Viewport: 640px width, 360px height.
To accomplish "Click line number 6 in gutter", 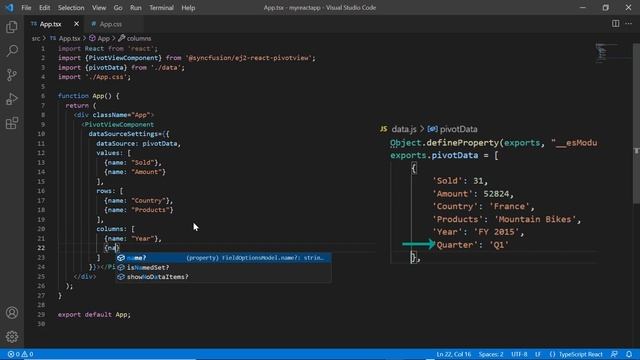I will pos(43,96).
